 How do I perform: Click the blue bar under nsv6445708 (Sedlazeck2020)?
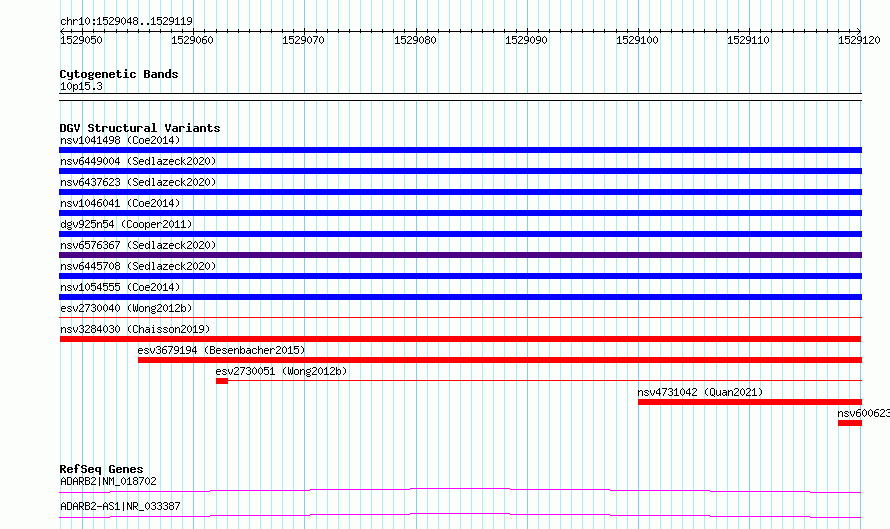pyautogui.click(x=460, y=276)
